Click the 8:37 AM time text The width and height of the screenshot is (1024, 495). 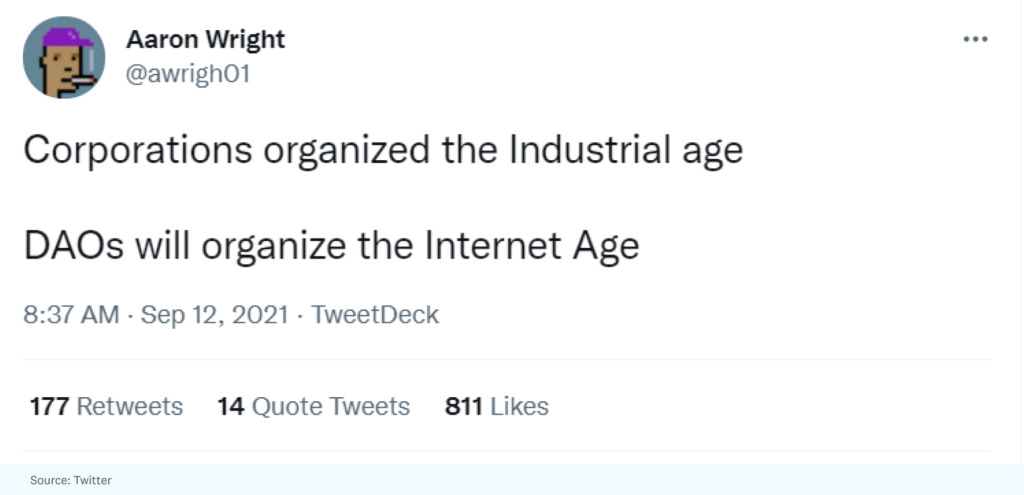[x=71, y=314]
